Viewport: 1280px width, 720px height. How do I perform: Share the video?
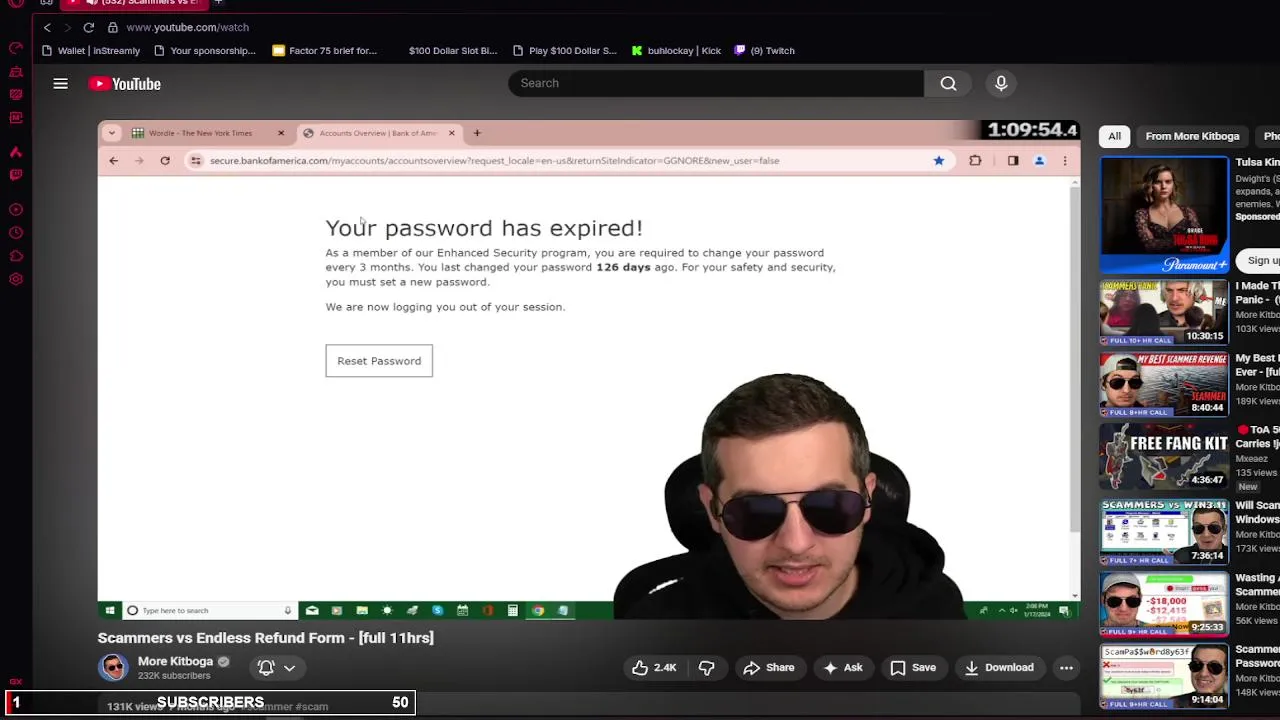click(768, 668)
